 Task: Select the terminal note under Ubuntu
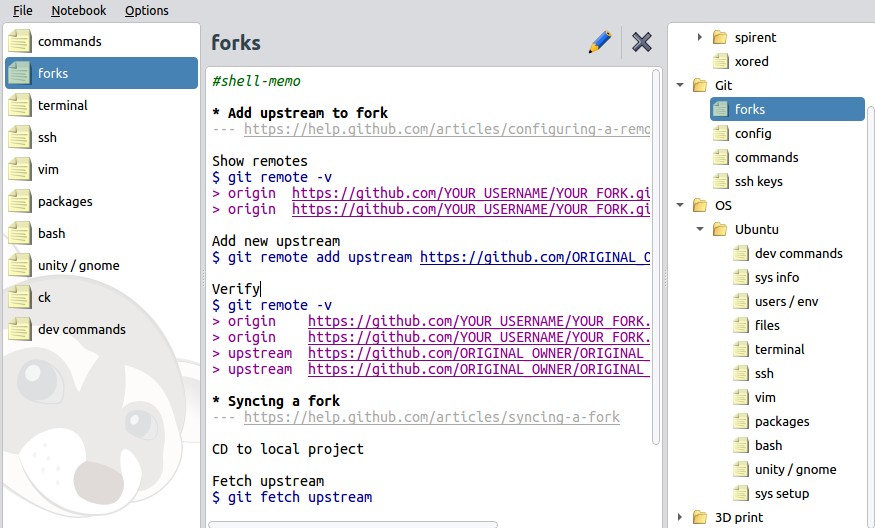click(768, 349)
